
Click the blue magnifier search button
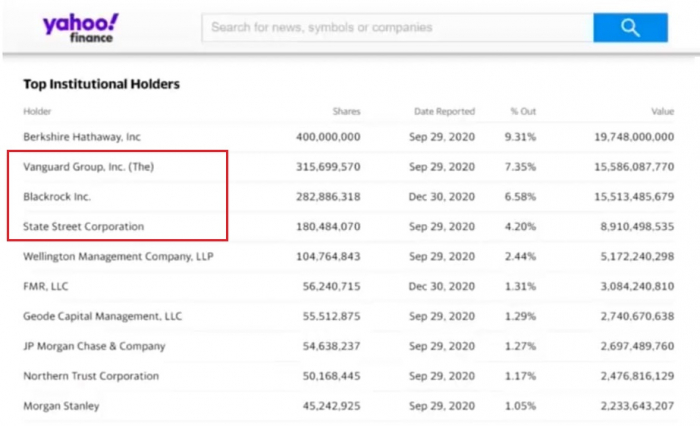(630, 28)
